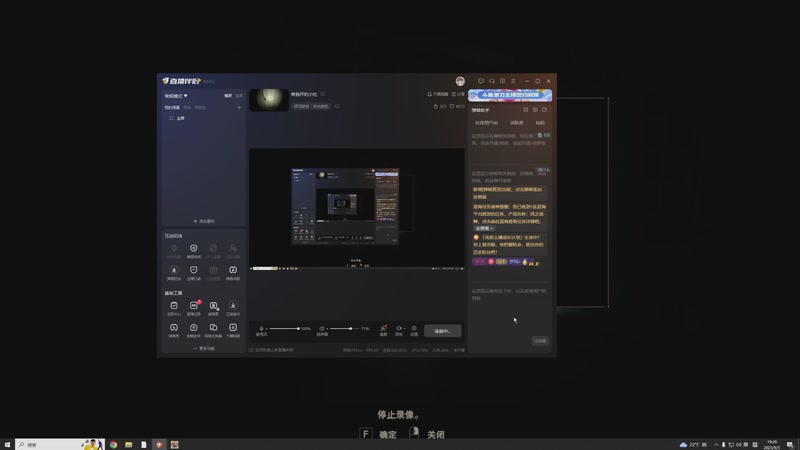Open the third tool in 基础工具 second row
The width and height of the screenshot is (800, 450).
[213, 330]
